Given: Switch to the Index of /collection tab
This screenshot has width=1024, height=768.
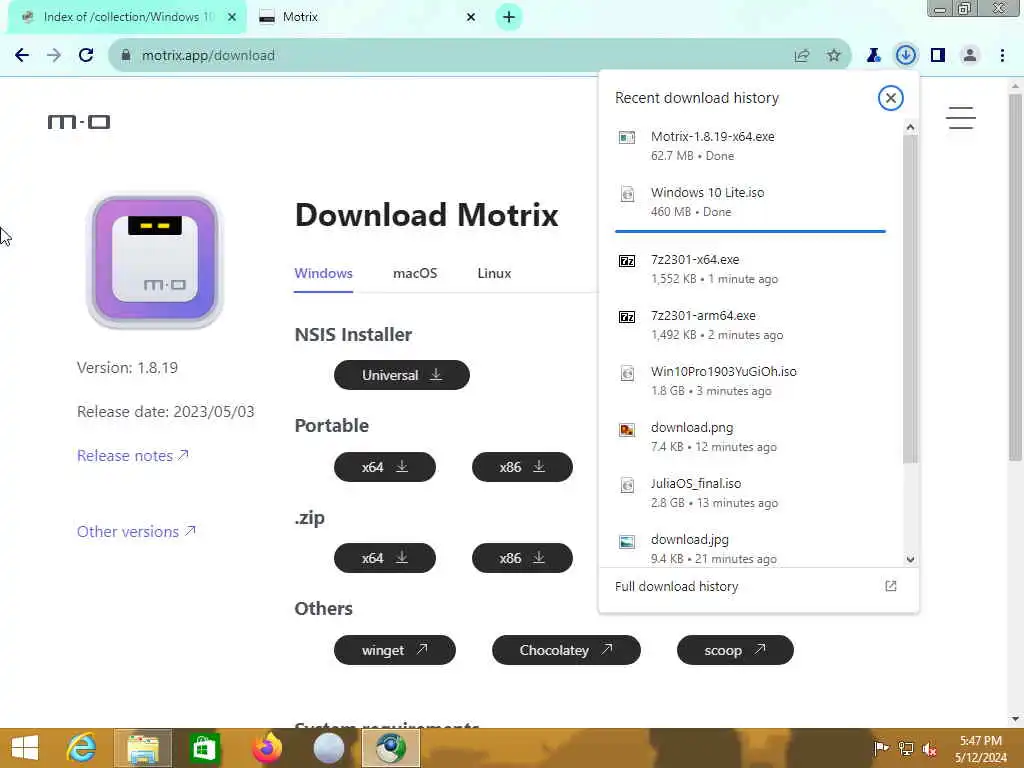Looking at the screenshot, I should pos(128,17).
